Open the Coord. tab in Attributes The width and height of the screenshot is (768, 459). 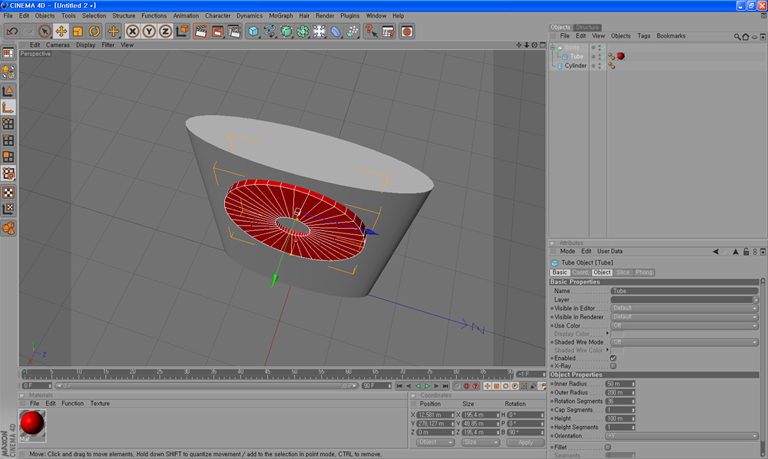(x=580, y=272)
